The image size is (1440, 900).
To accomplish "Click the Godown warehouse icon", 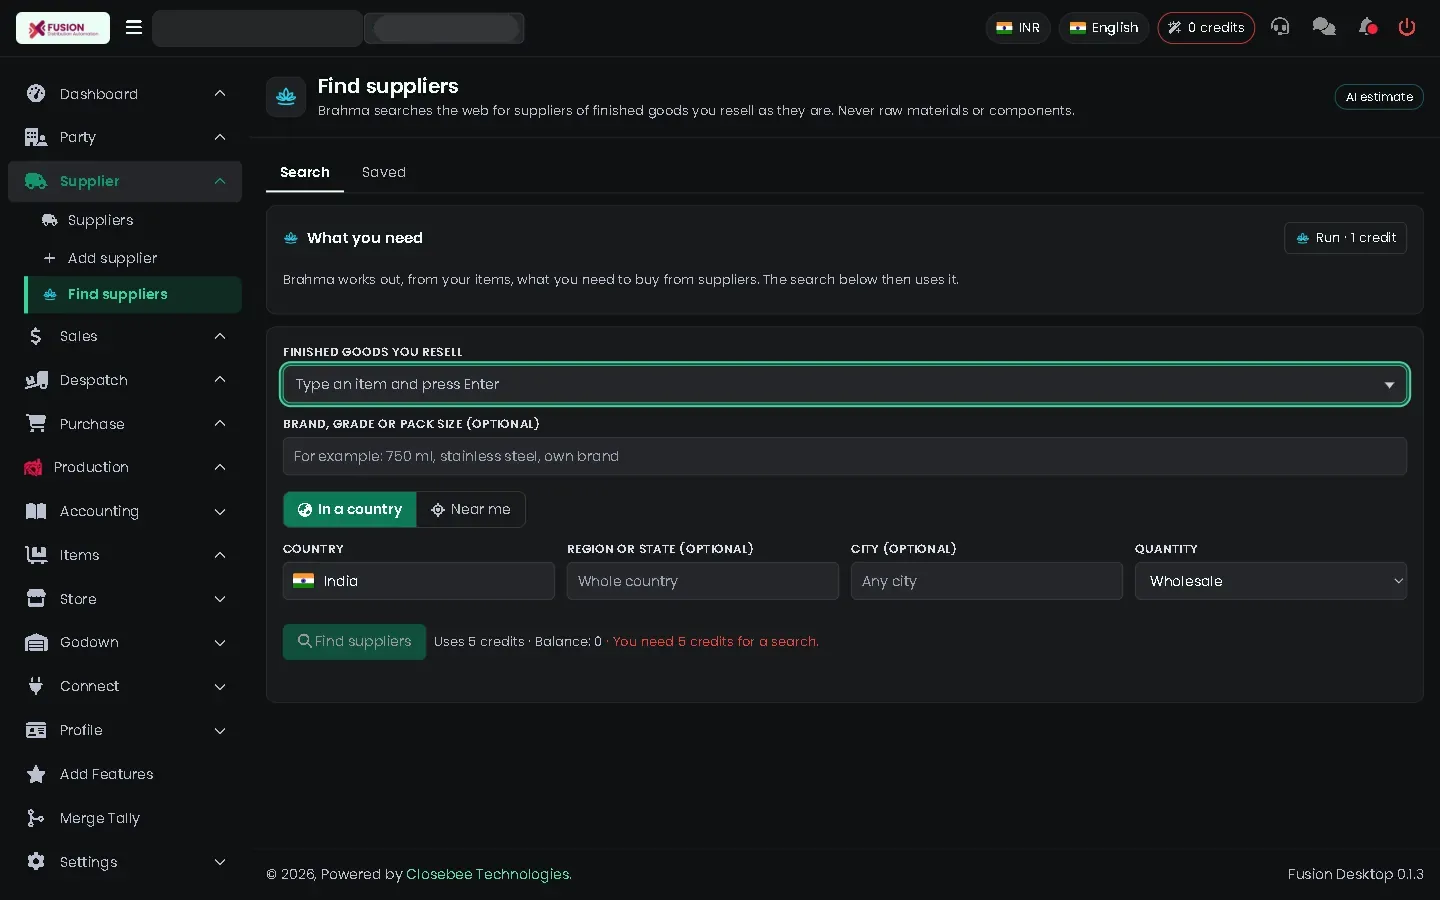I will (36, 642).
